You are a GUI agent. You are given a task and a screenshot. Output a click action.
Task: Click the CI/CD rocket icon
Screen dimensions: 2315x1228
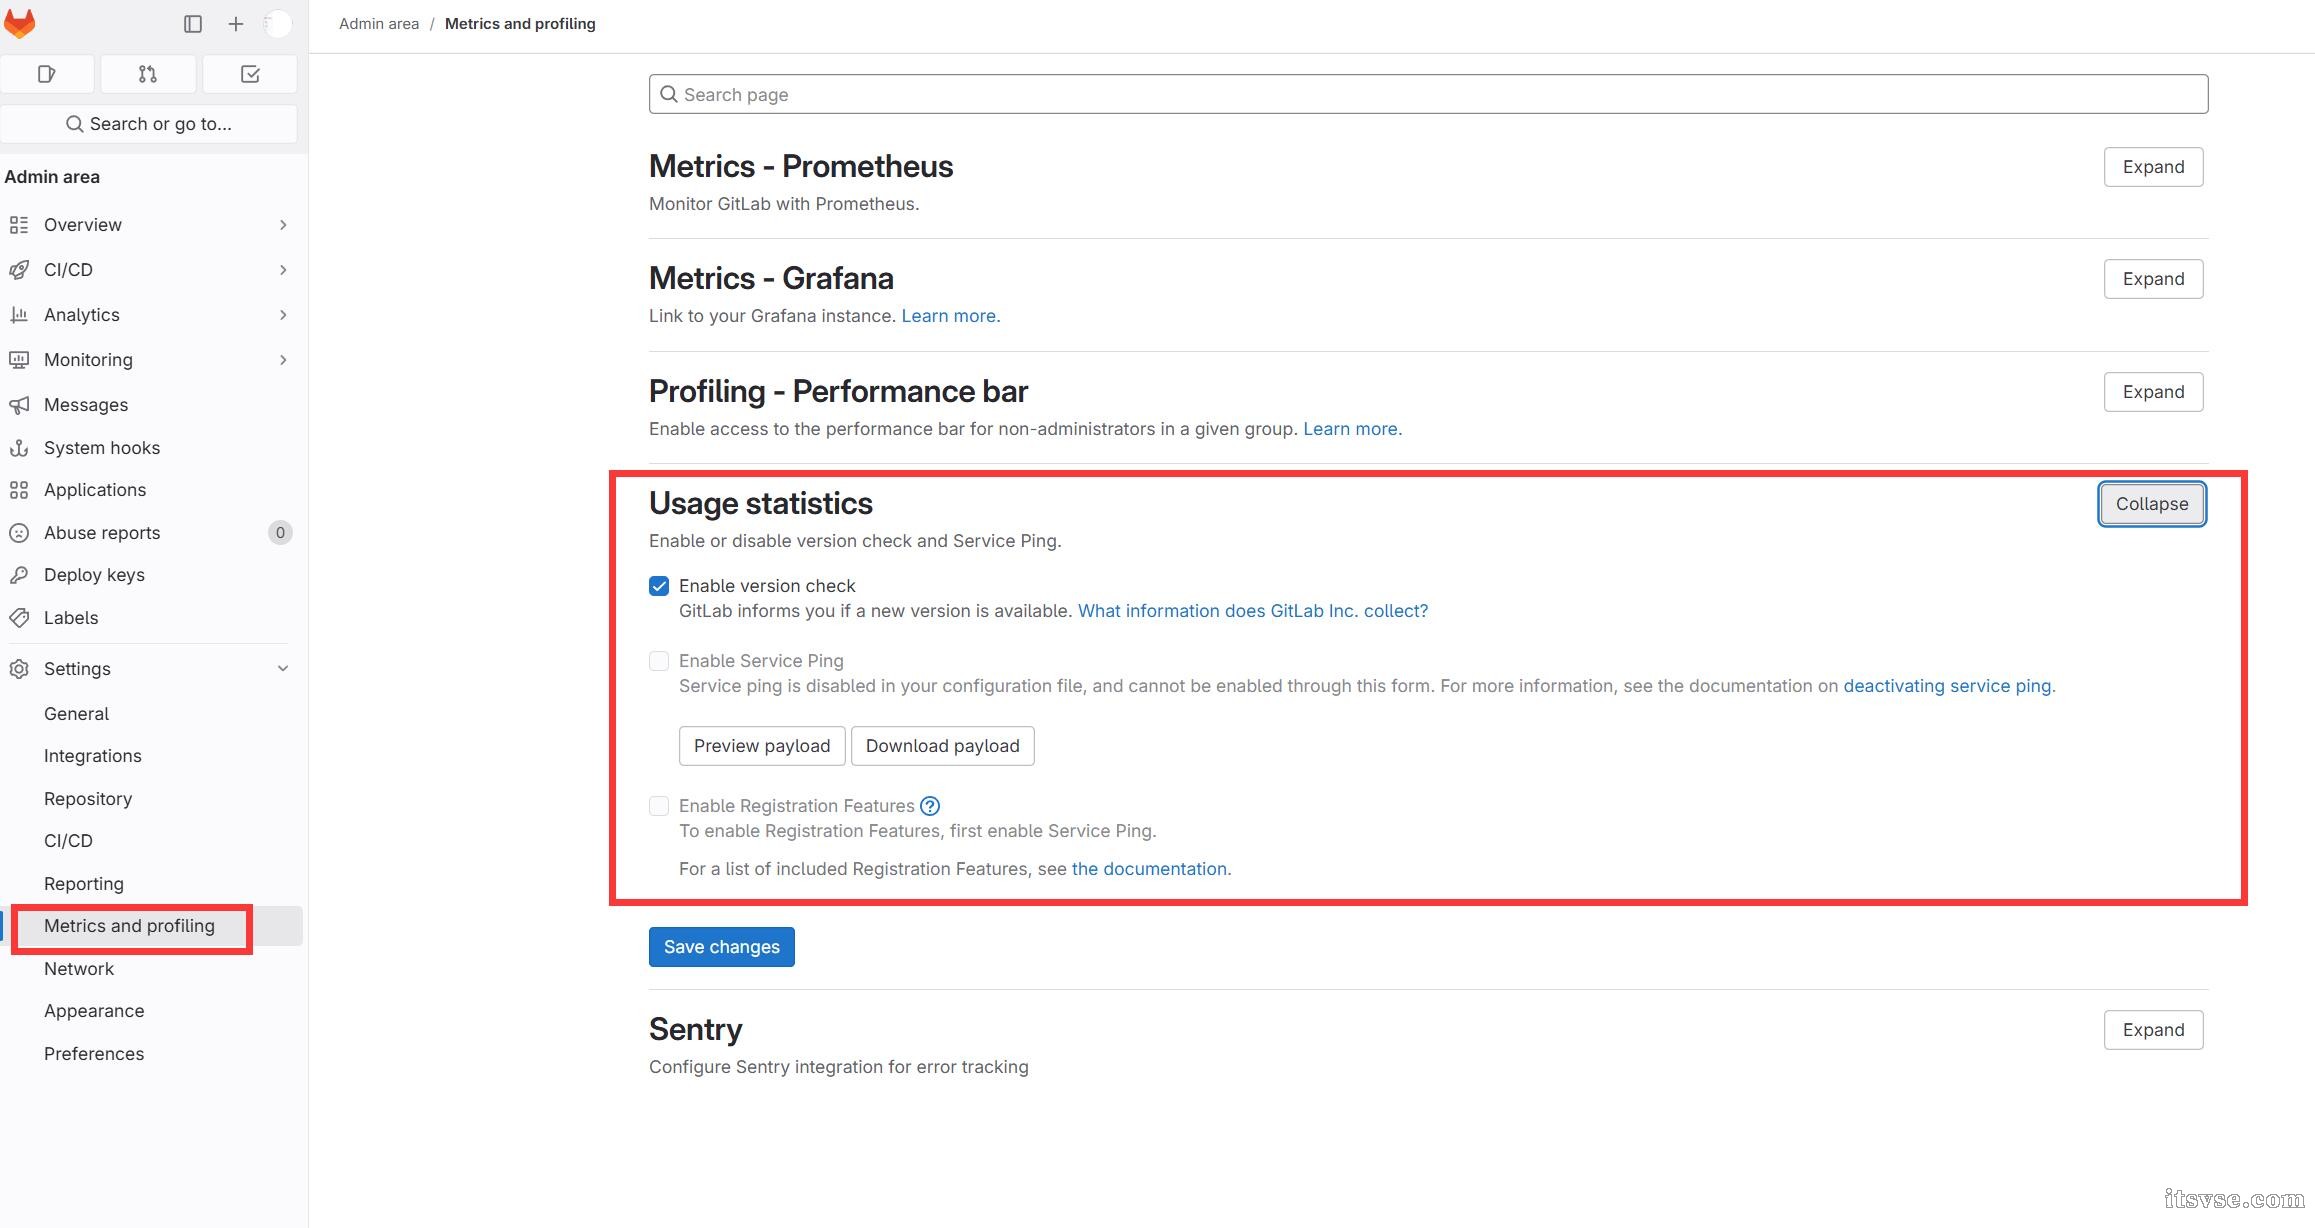(x=19, y=270)
